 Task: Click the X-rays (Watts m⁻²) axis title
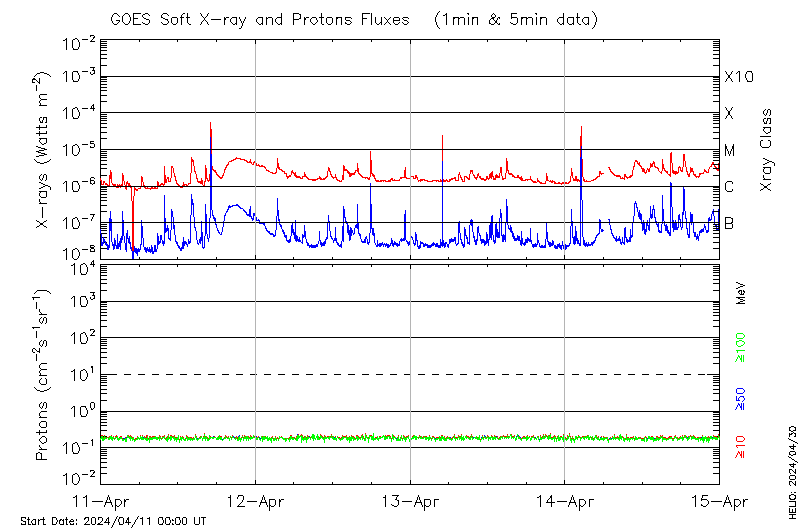click(42, 150)
